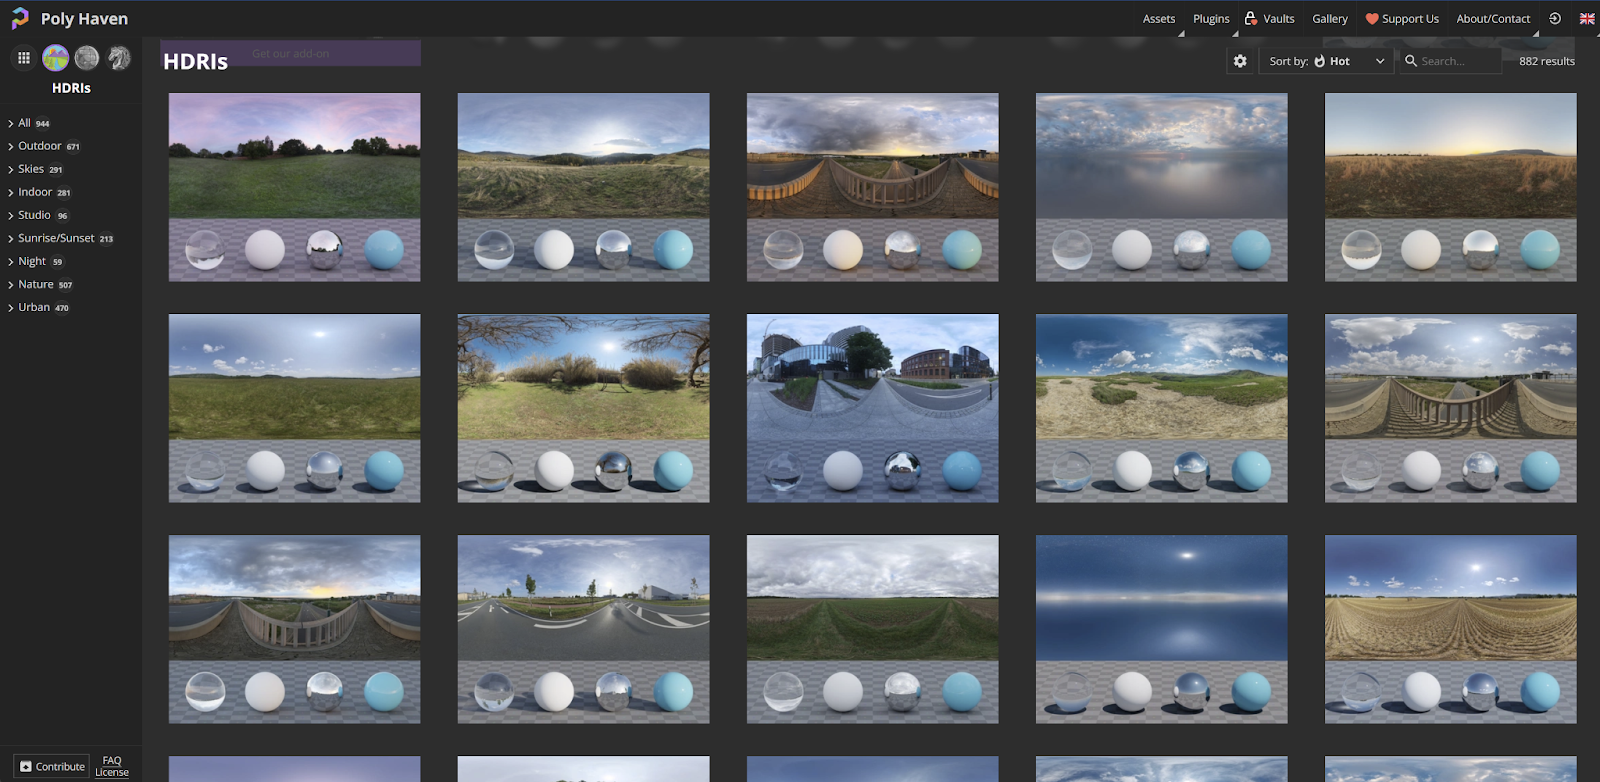Open advanced options gear icon

click(1240, 61)
